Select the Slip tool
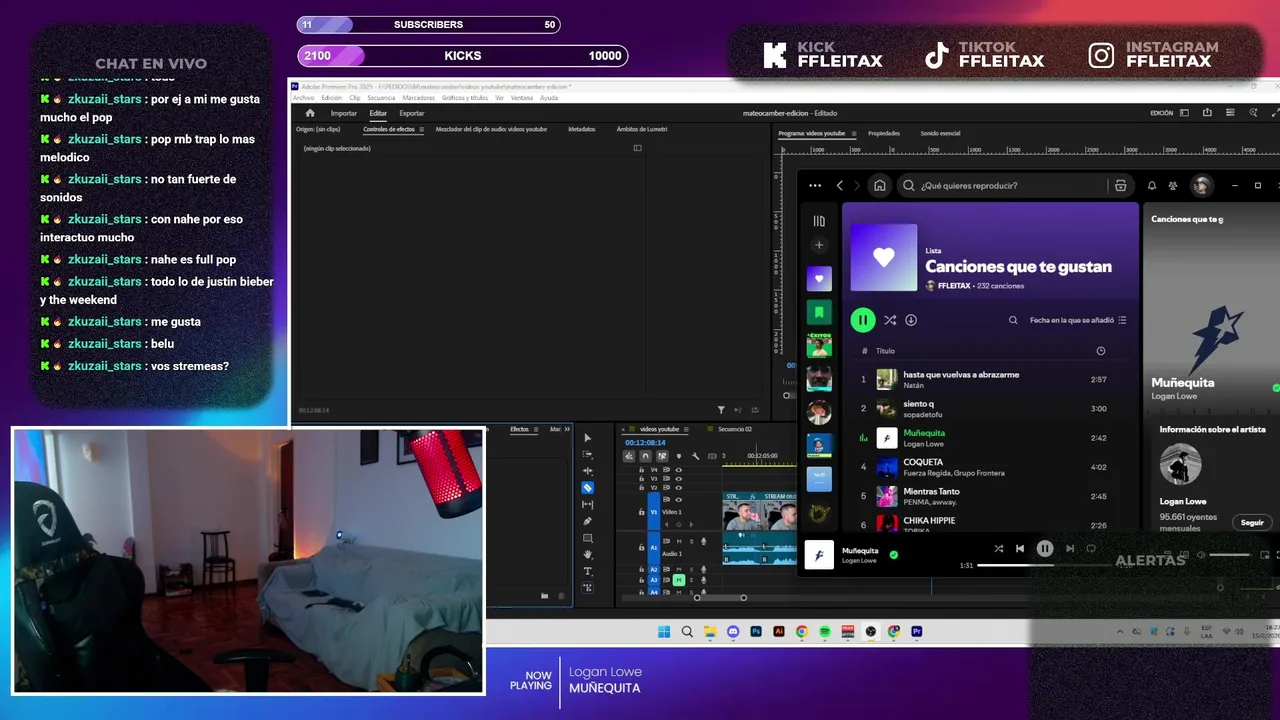The width and height of the screenshot is (1280, 720). tap(588, 504)
